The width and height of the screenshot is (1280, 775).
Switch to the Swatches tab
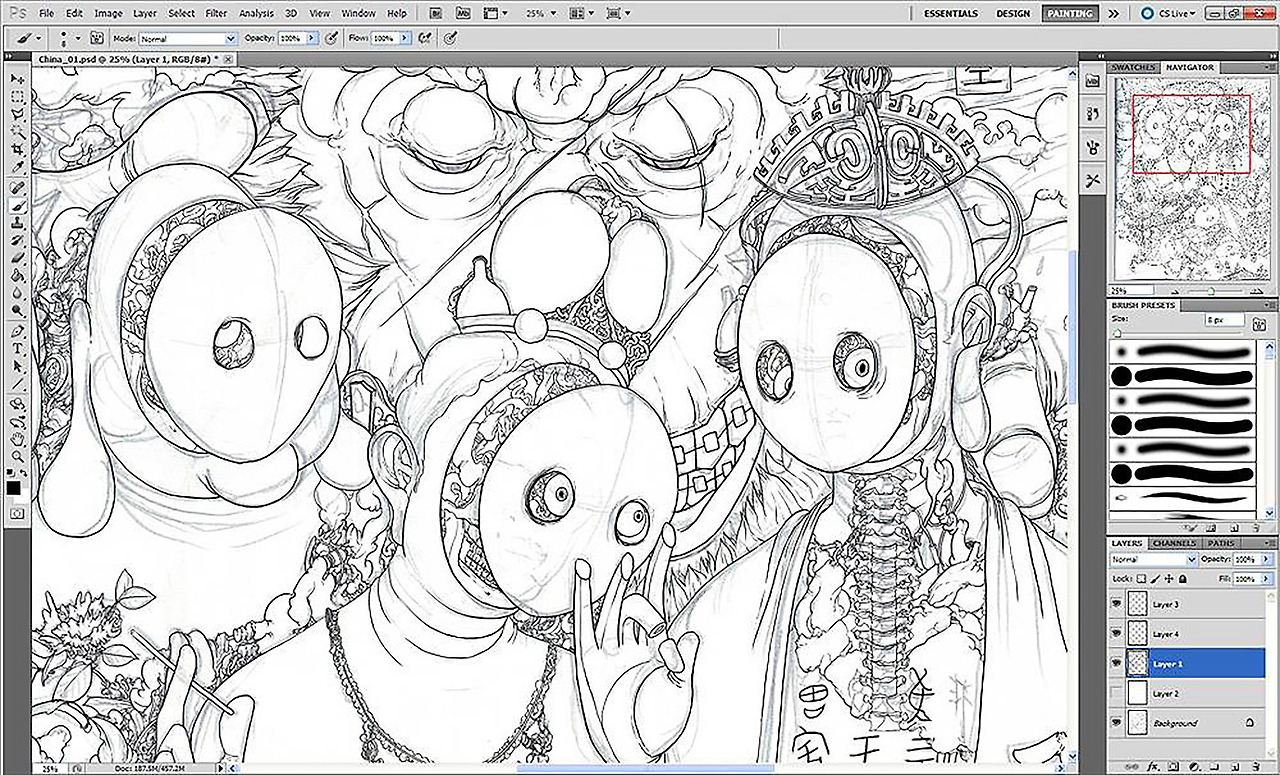coord(1133,67)
